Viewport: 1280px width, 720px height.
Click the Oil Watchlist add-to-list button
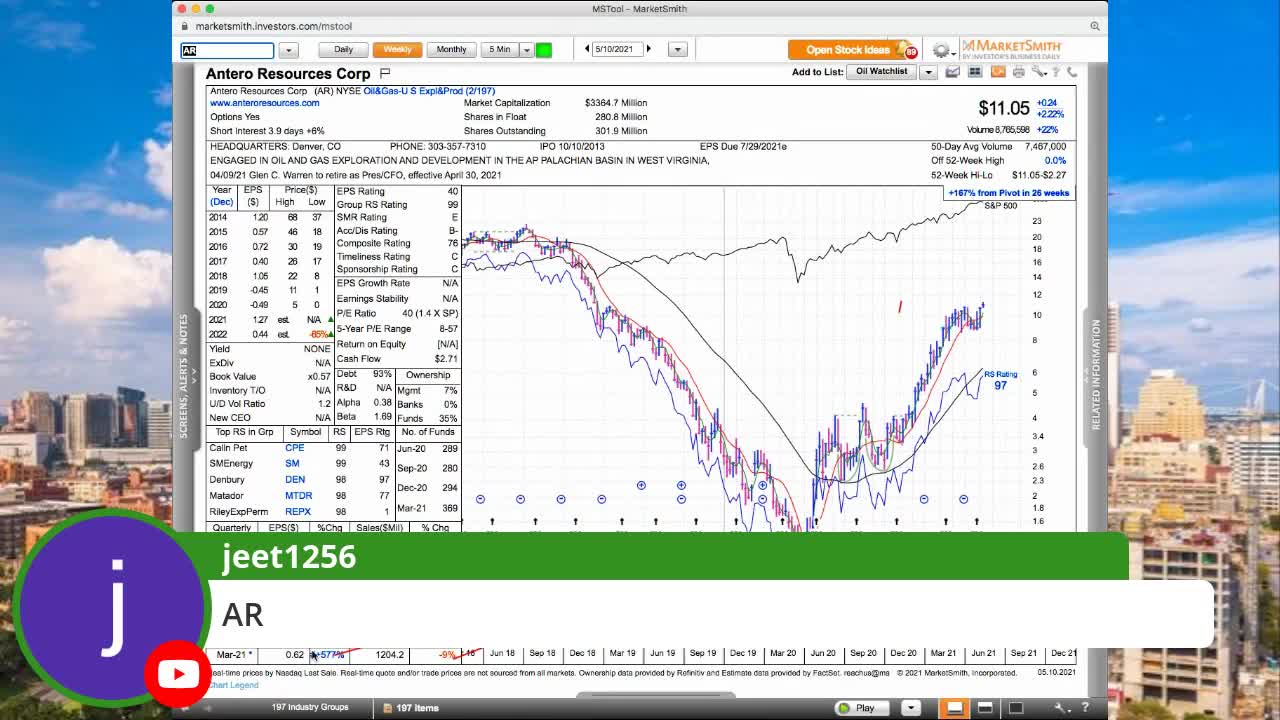(882, 72)
